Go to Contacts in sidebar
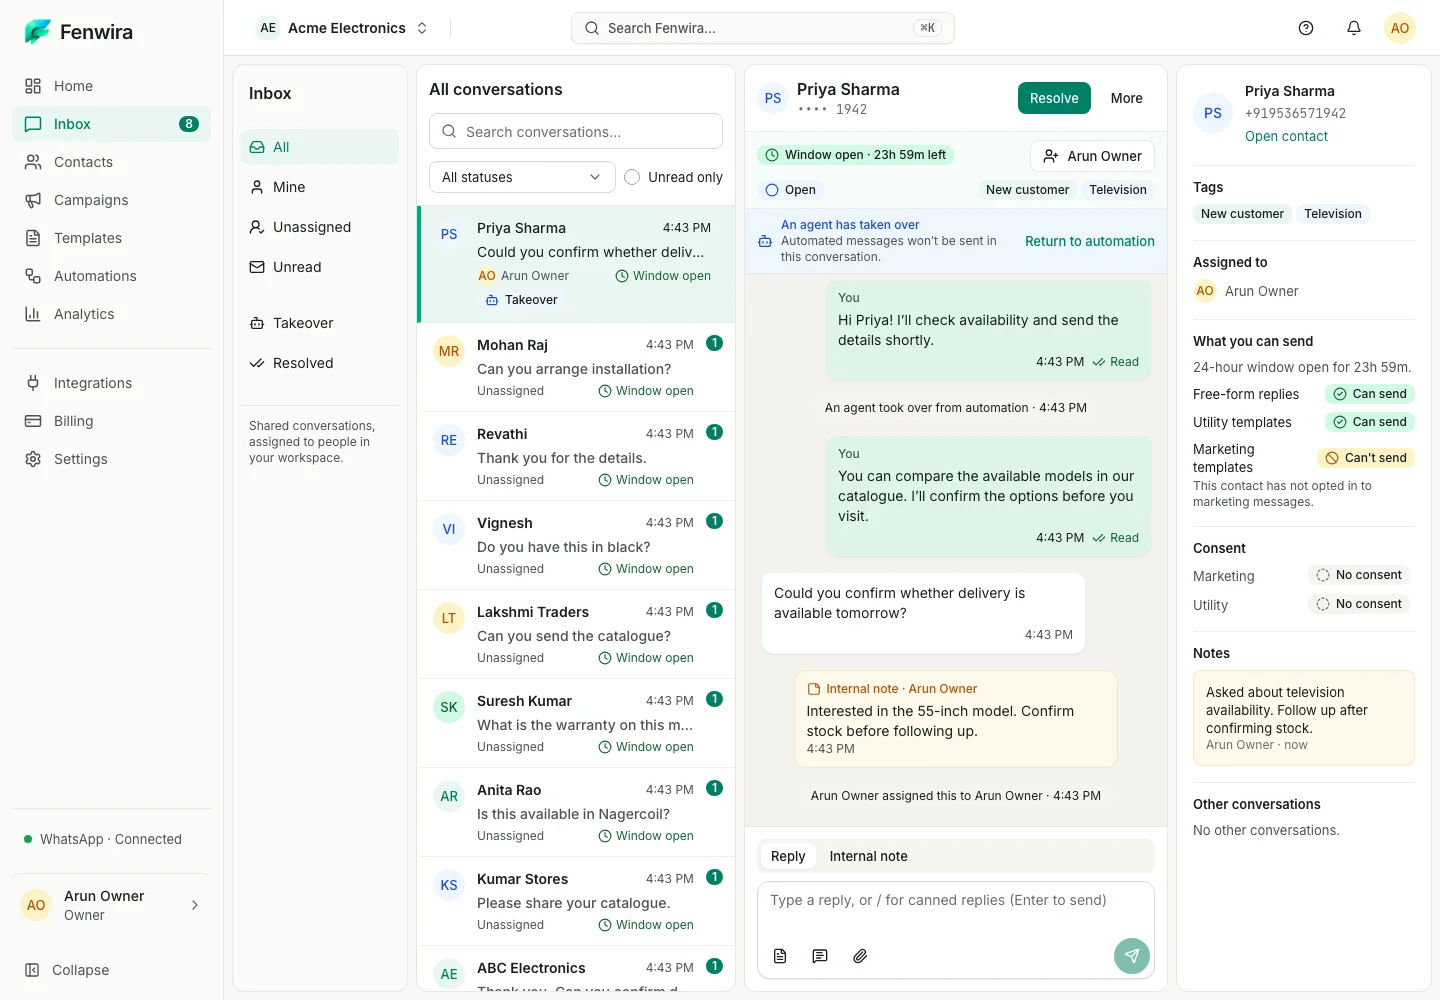Viewport: 1440px width, 1000px height. click(111, 162)
